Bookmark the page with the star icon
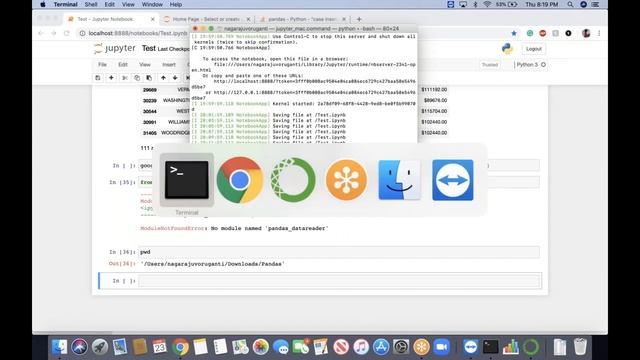The width and height of the screenshot is (640, 360). coord(514,33)
